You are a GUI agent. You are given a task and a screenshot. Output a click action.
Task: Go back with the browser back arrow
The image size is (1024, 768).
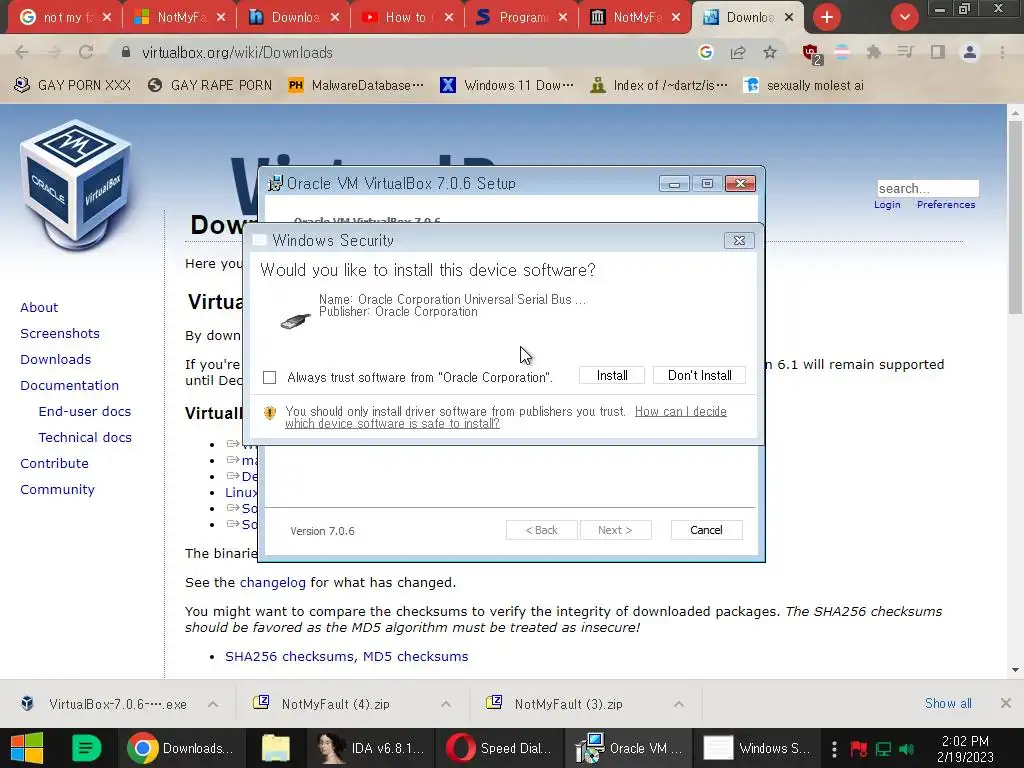(22, 53)
